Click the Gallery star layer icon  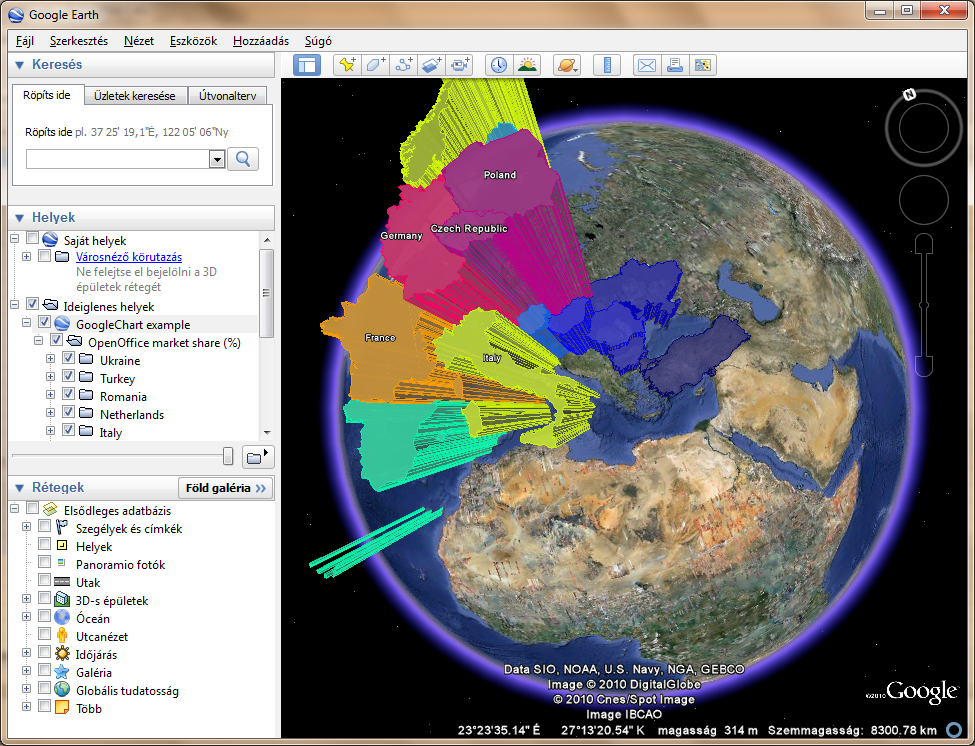(x=62, y=672)
